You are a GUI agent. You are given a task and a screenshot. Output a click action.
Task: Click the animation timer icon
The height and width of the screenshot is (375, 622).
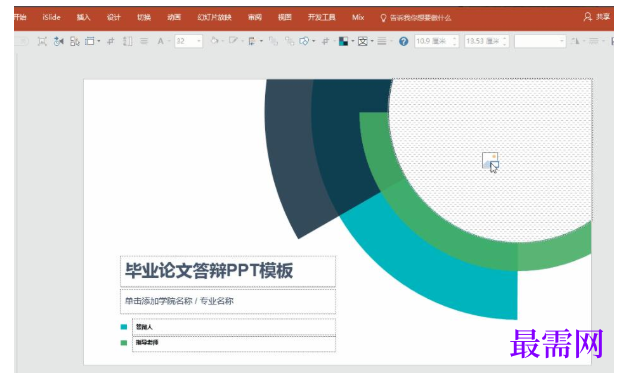click(x=58, y=41)
